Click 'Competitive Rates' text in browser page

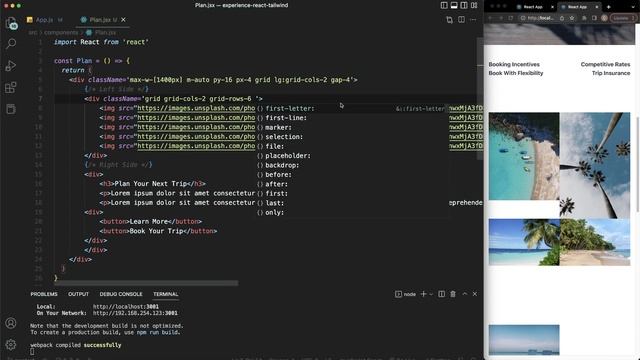tap(605, 64)
